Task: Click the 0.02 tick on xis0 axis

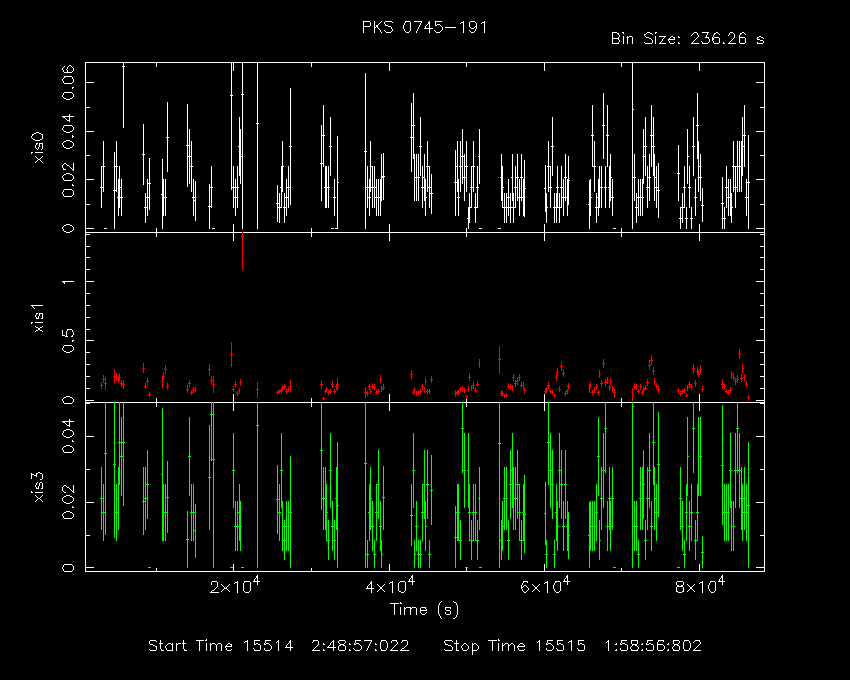Action: [68, 179]
